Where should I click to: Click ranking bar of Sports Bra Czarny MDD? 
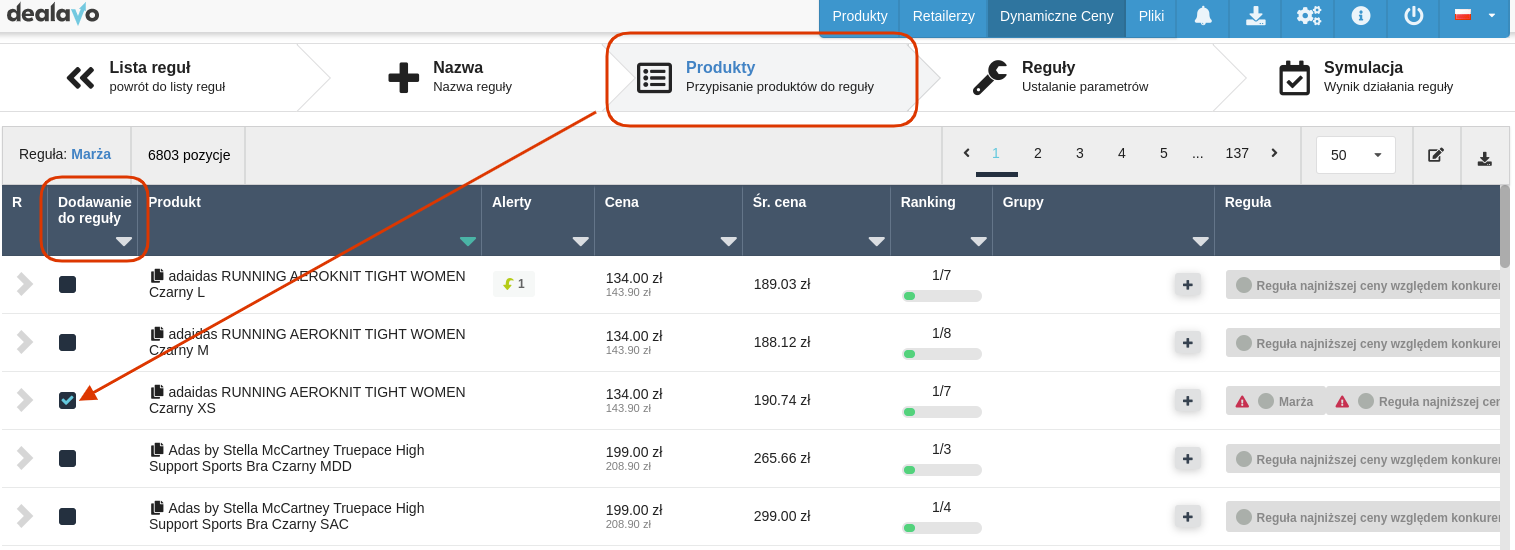pos(941,470)
